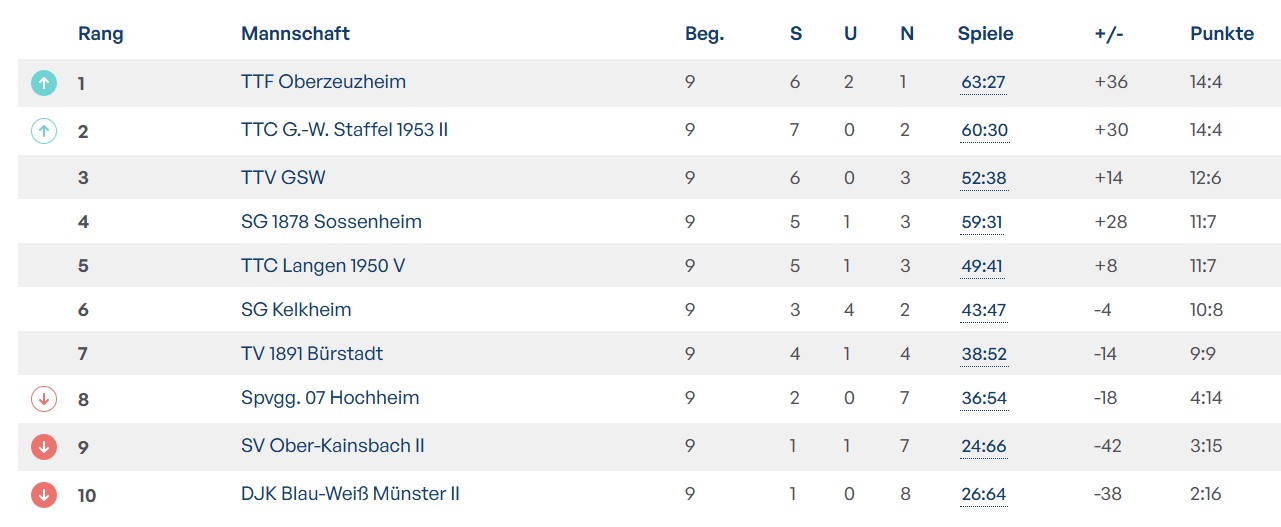Click the Mannschaft column header
This screenshot has width=1281, height=527.
tap(295, 33)
